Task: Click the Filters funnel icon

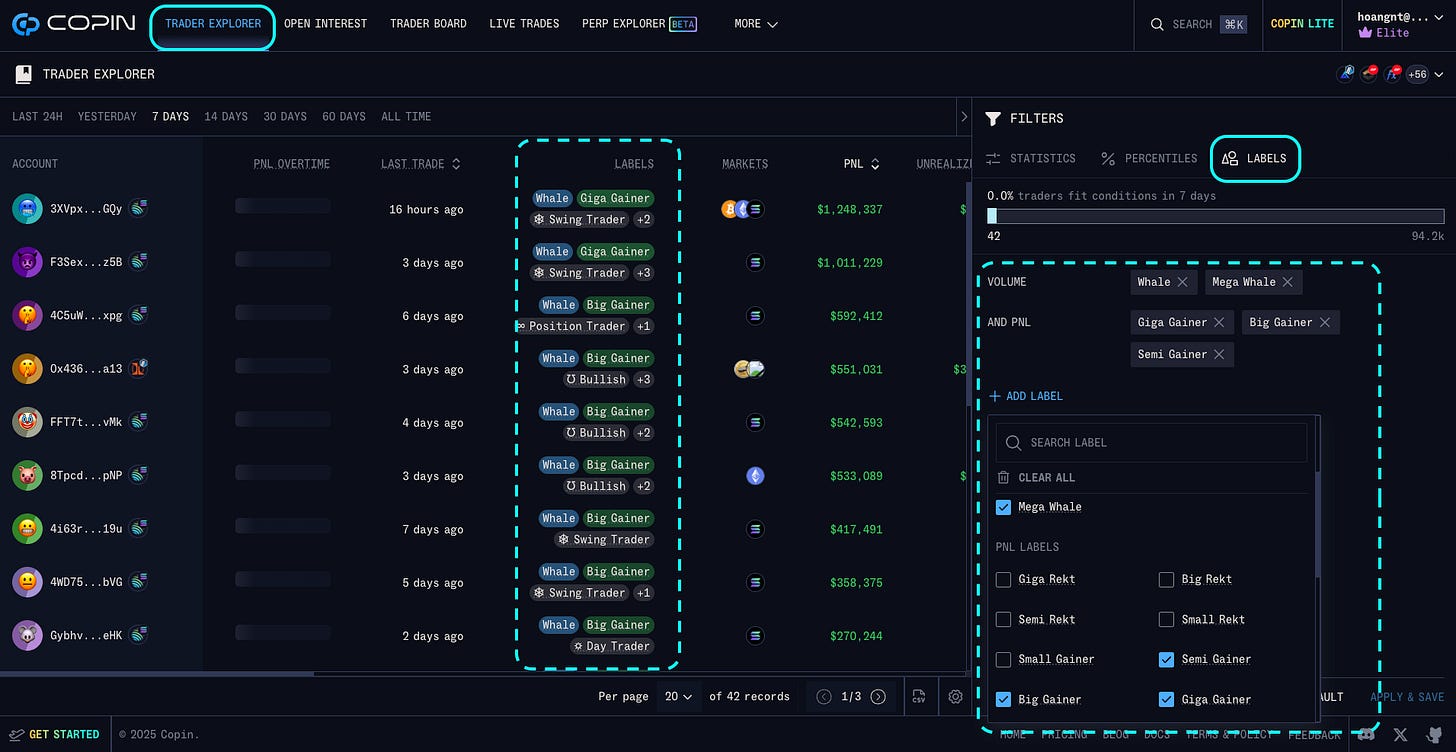Action: pyautogui.click(x=993, y=118)
